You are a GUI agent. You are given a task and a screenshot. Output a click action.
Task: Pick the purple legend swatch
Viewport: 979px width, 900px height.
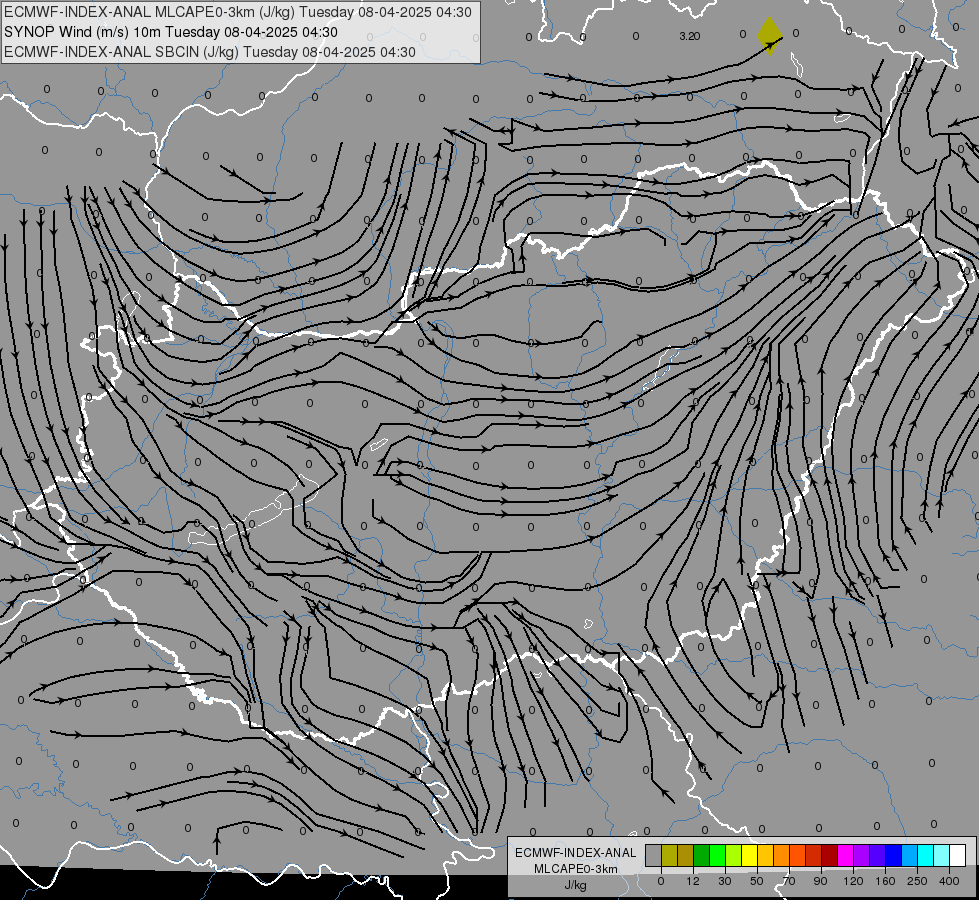pyautogui.click(x=862, y=855)
